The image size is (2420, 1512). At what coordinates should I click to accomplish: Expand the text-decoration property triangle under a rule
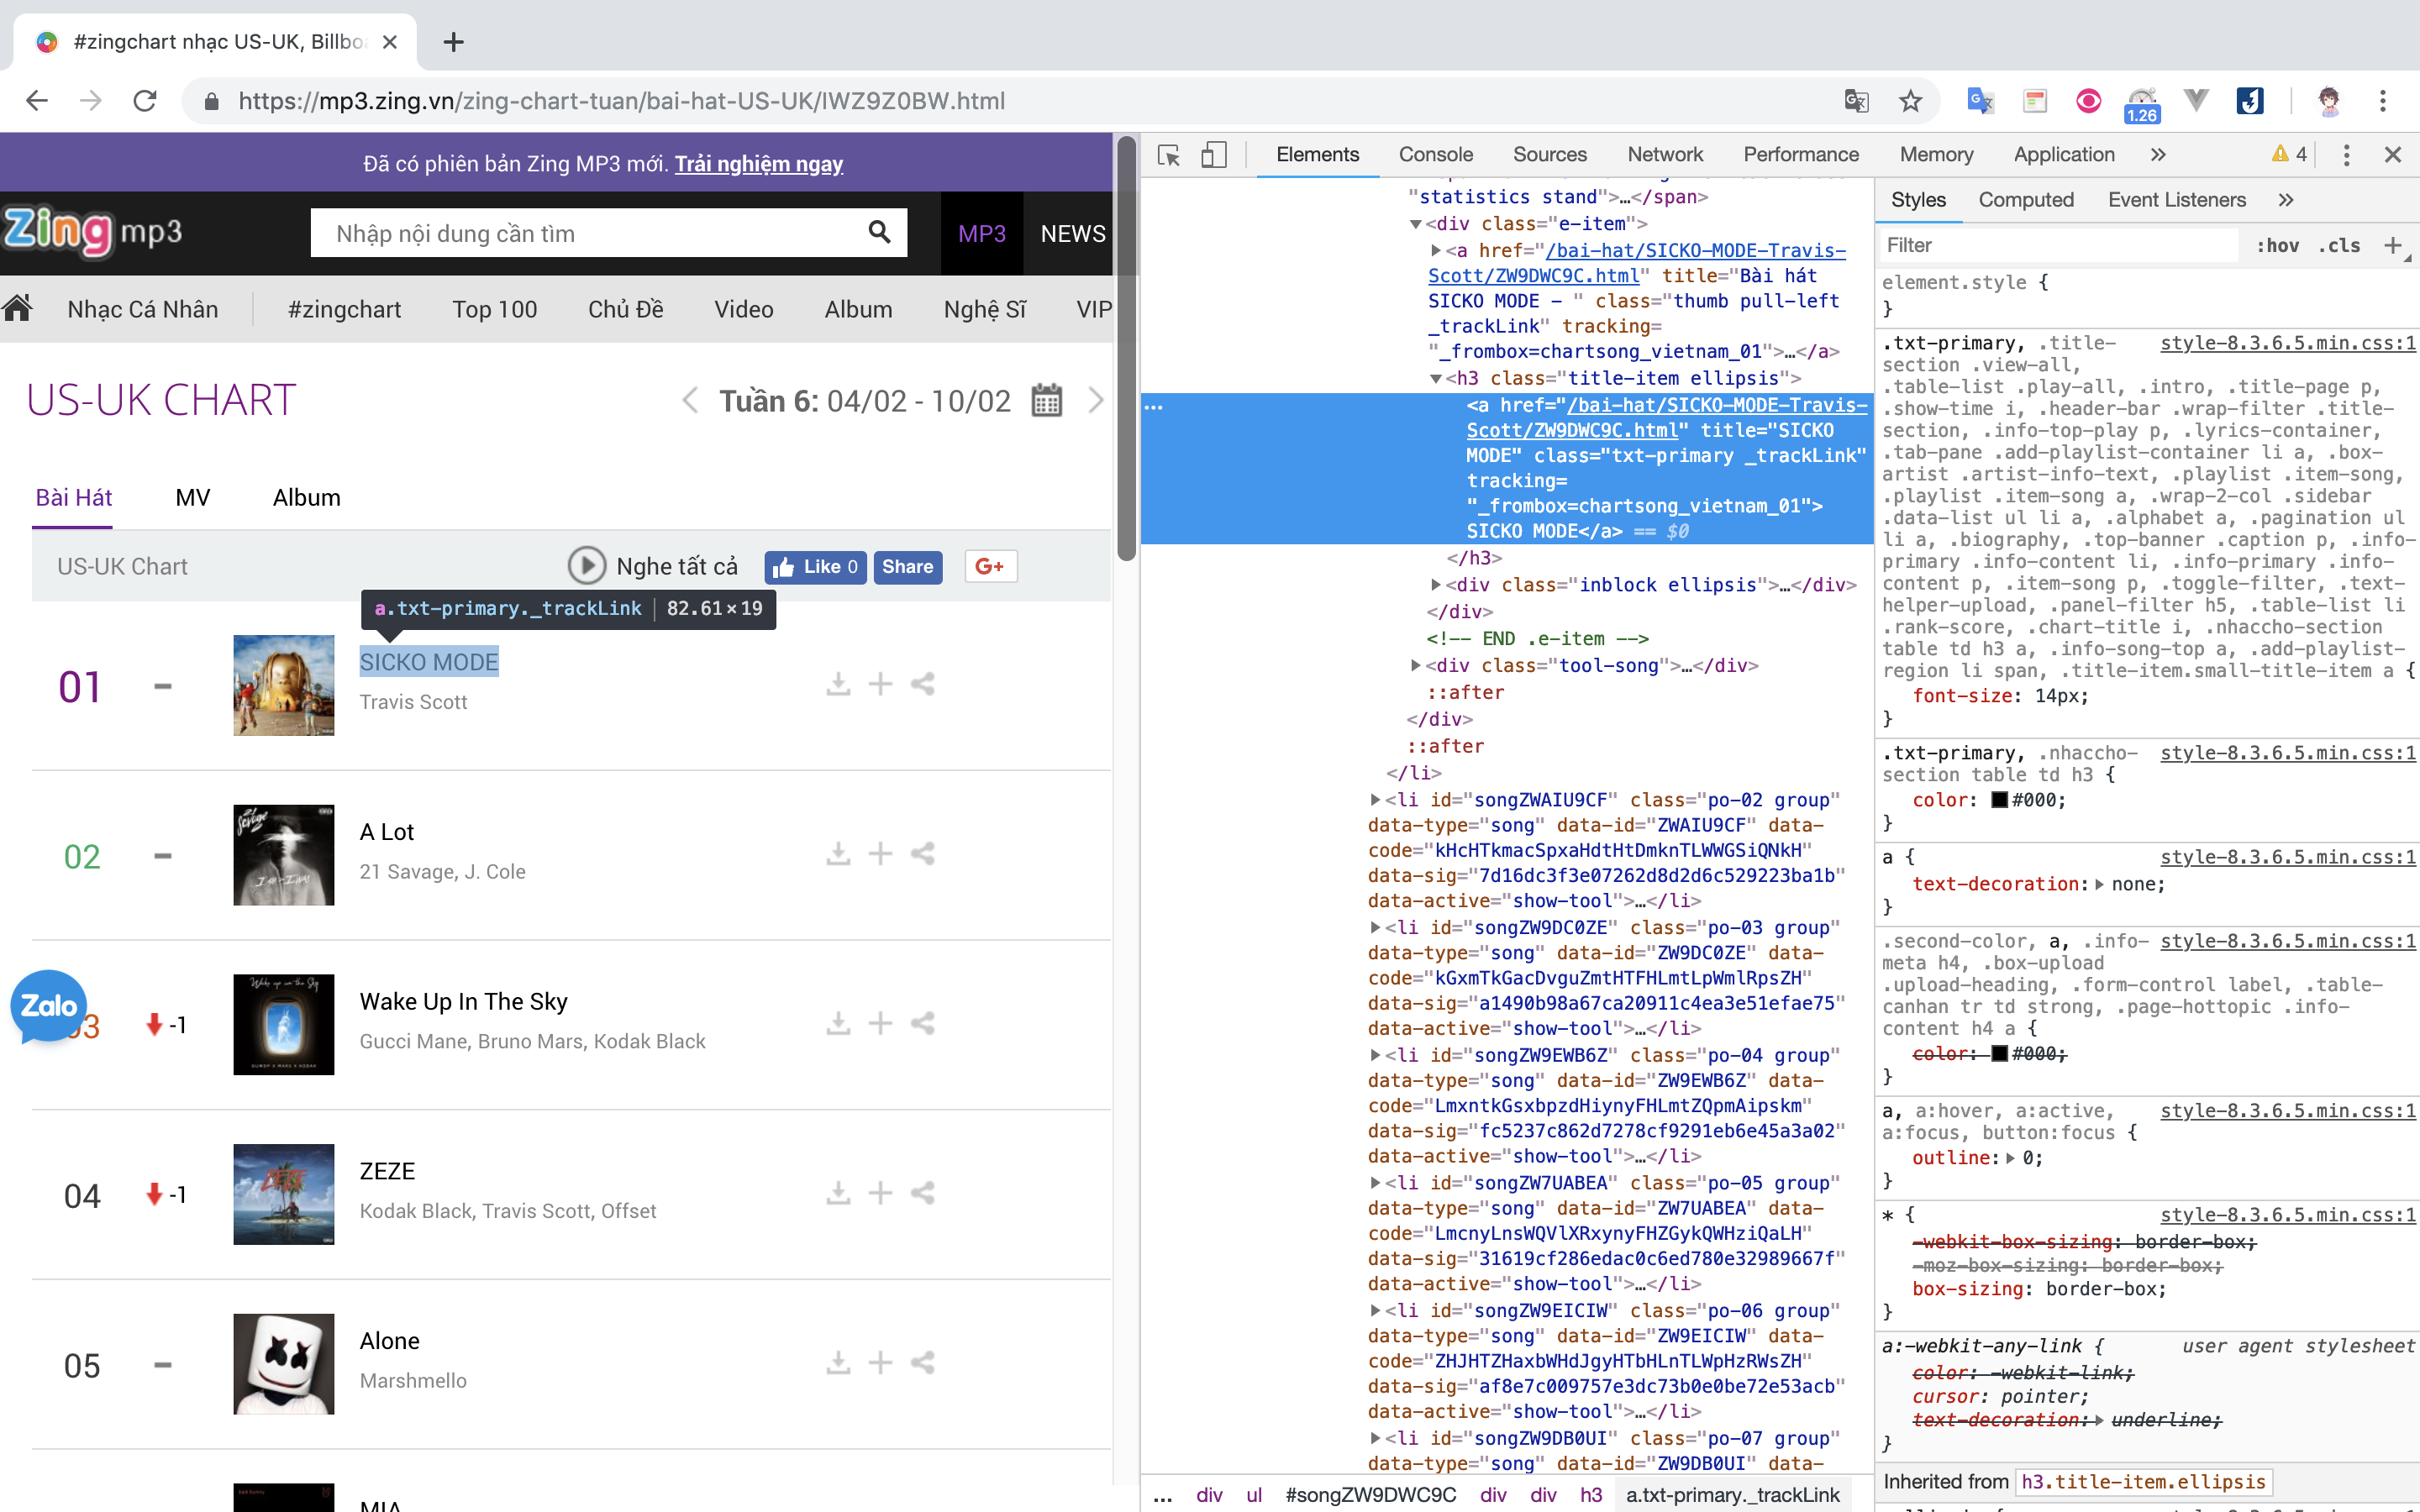pyautogui.click(x=2099, y=885)
